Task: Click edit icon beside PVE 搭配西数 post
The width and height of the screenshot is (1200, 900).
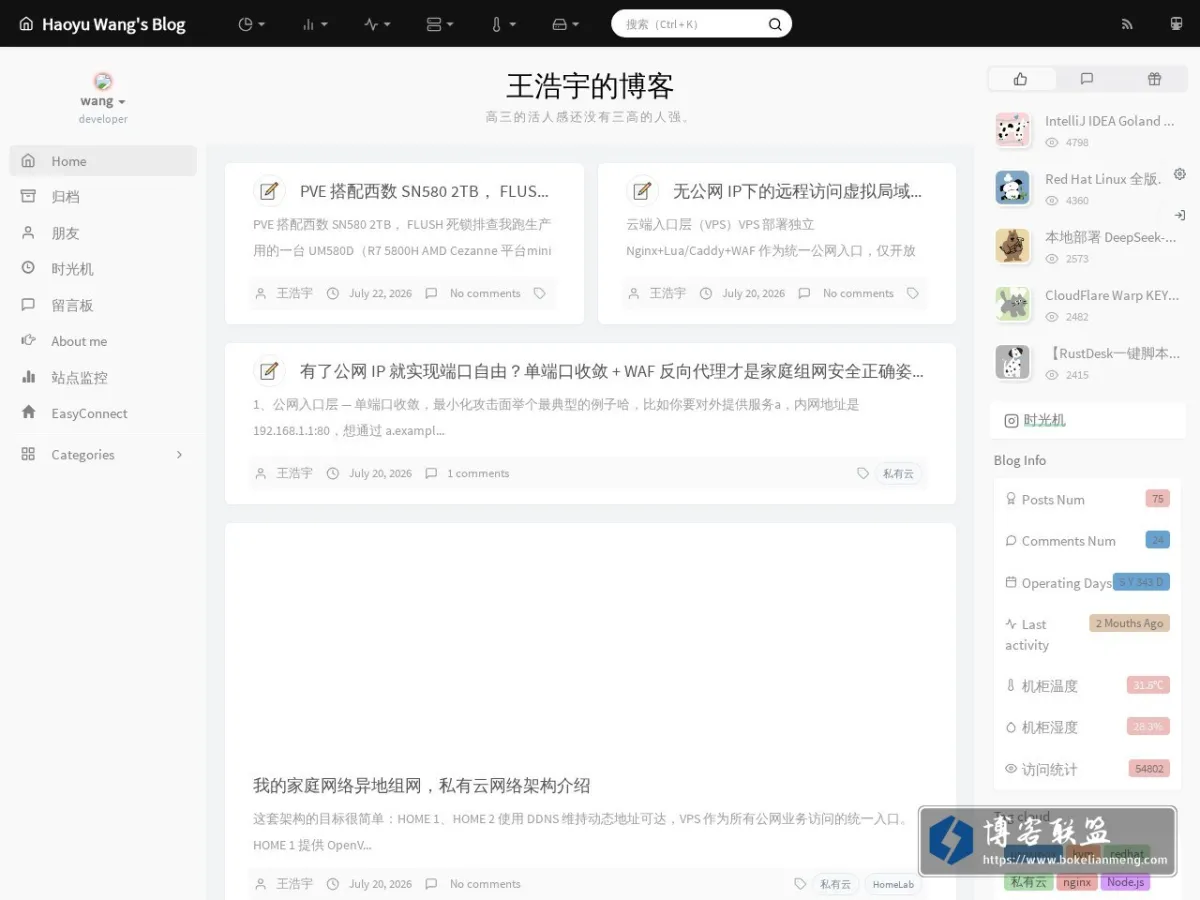Action: [268, 190]
